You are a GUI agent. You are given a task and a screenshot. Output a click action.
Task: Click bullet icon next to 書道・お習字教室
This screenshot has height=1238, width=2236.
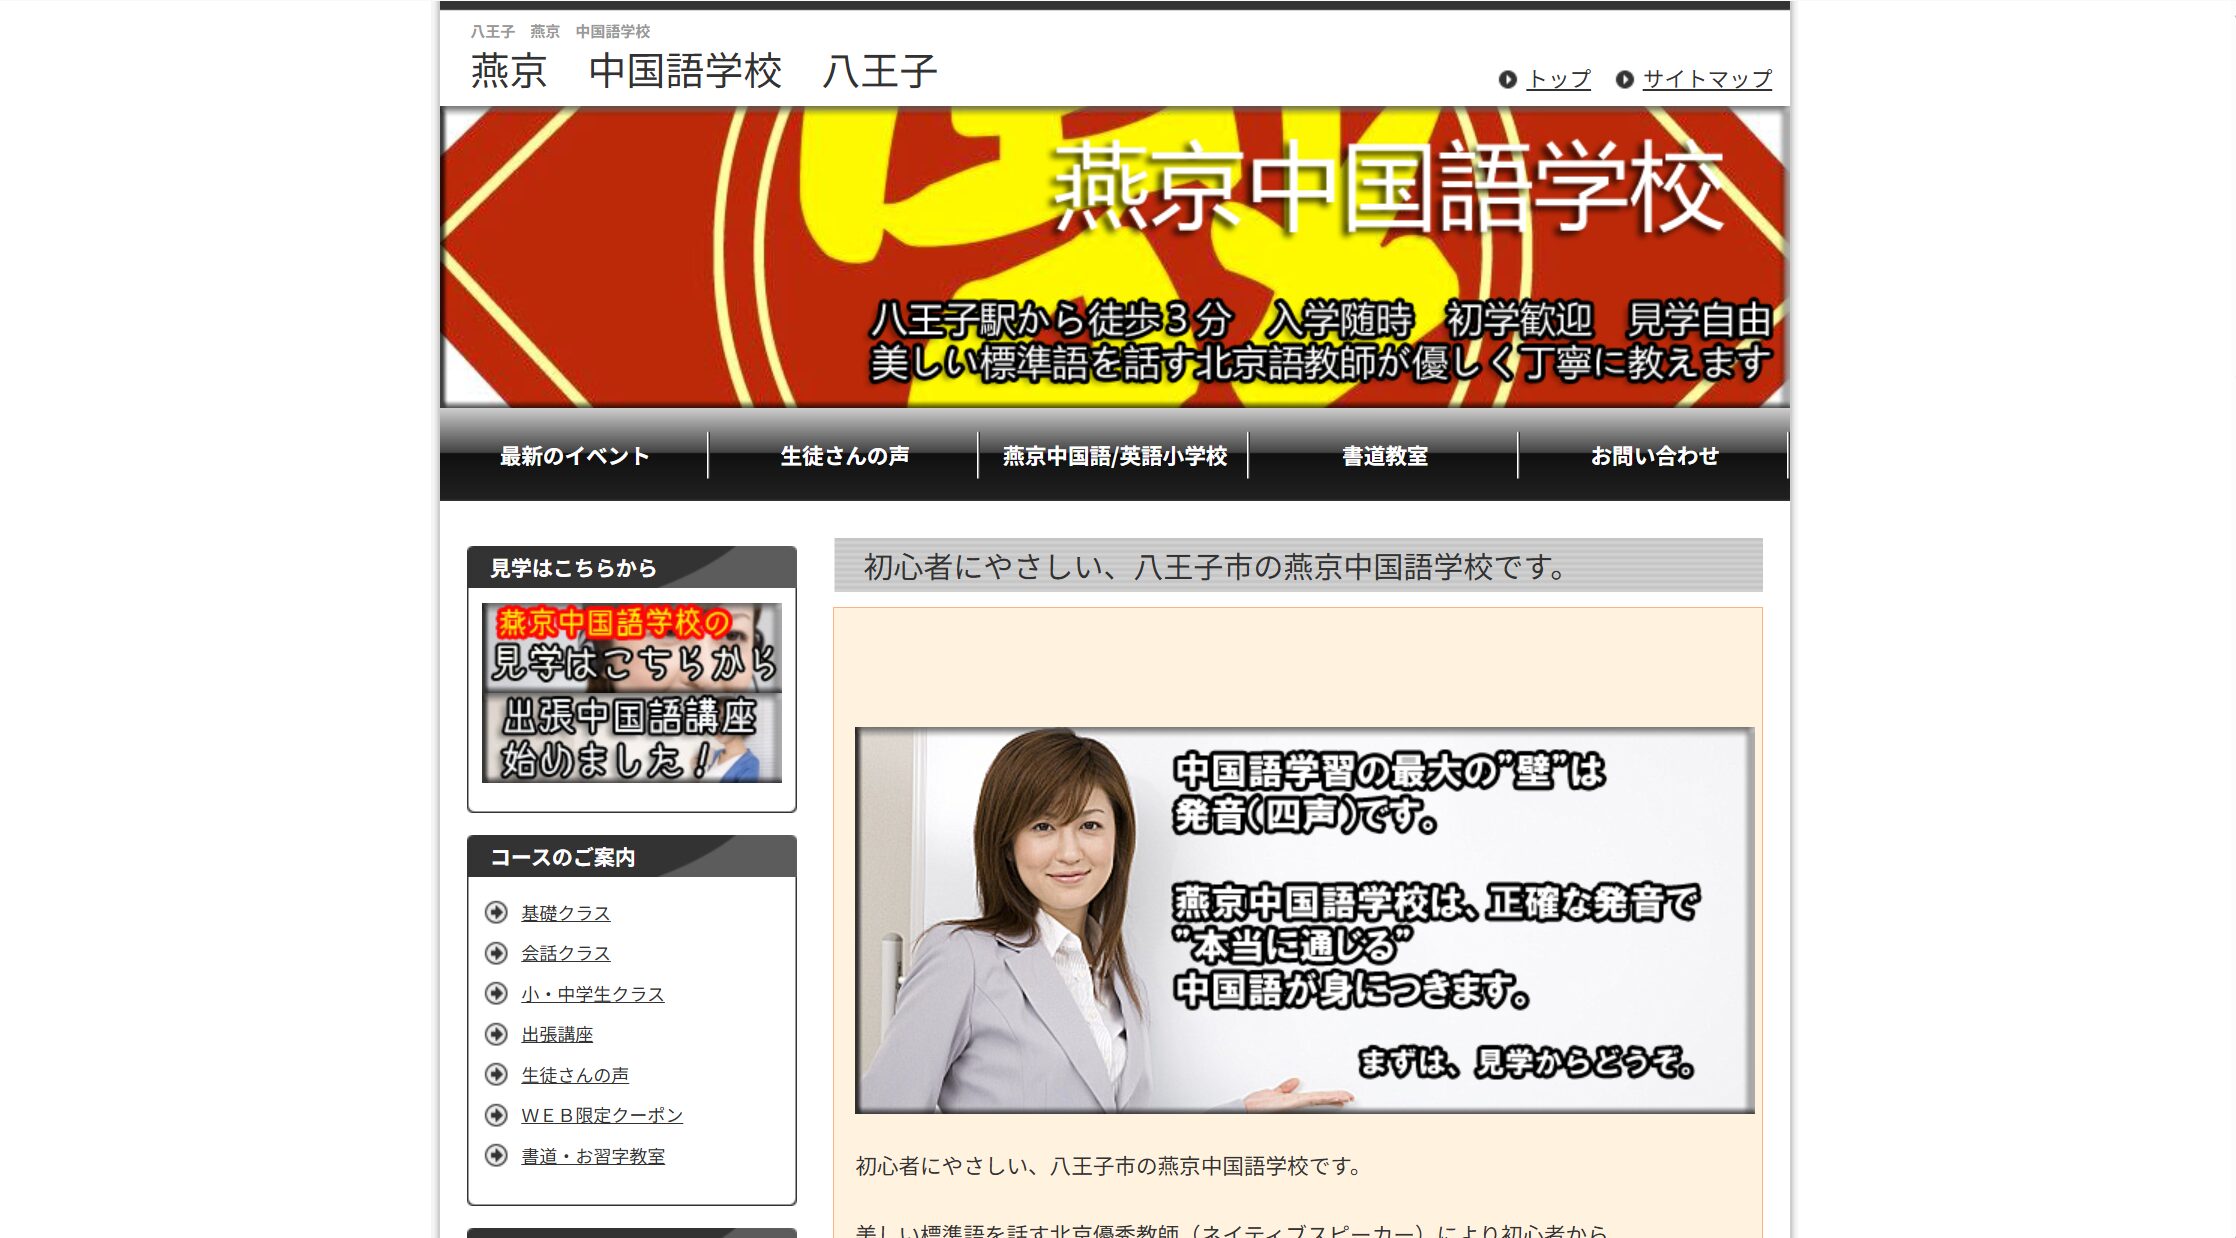coord(496,1156)
